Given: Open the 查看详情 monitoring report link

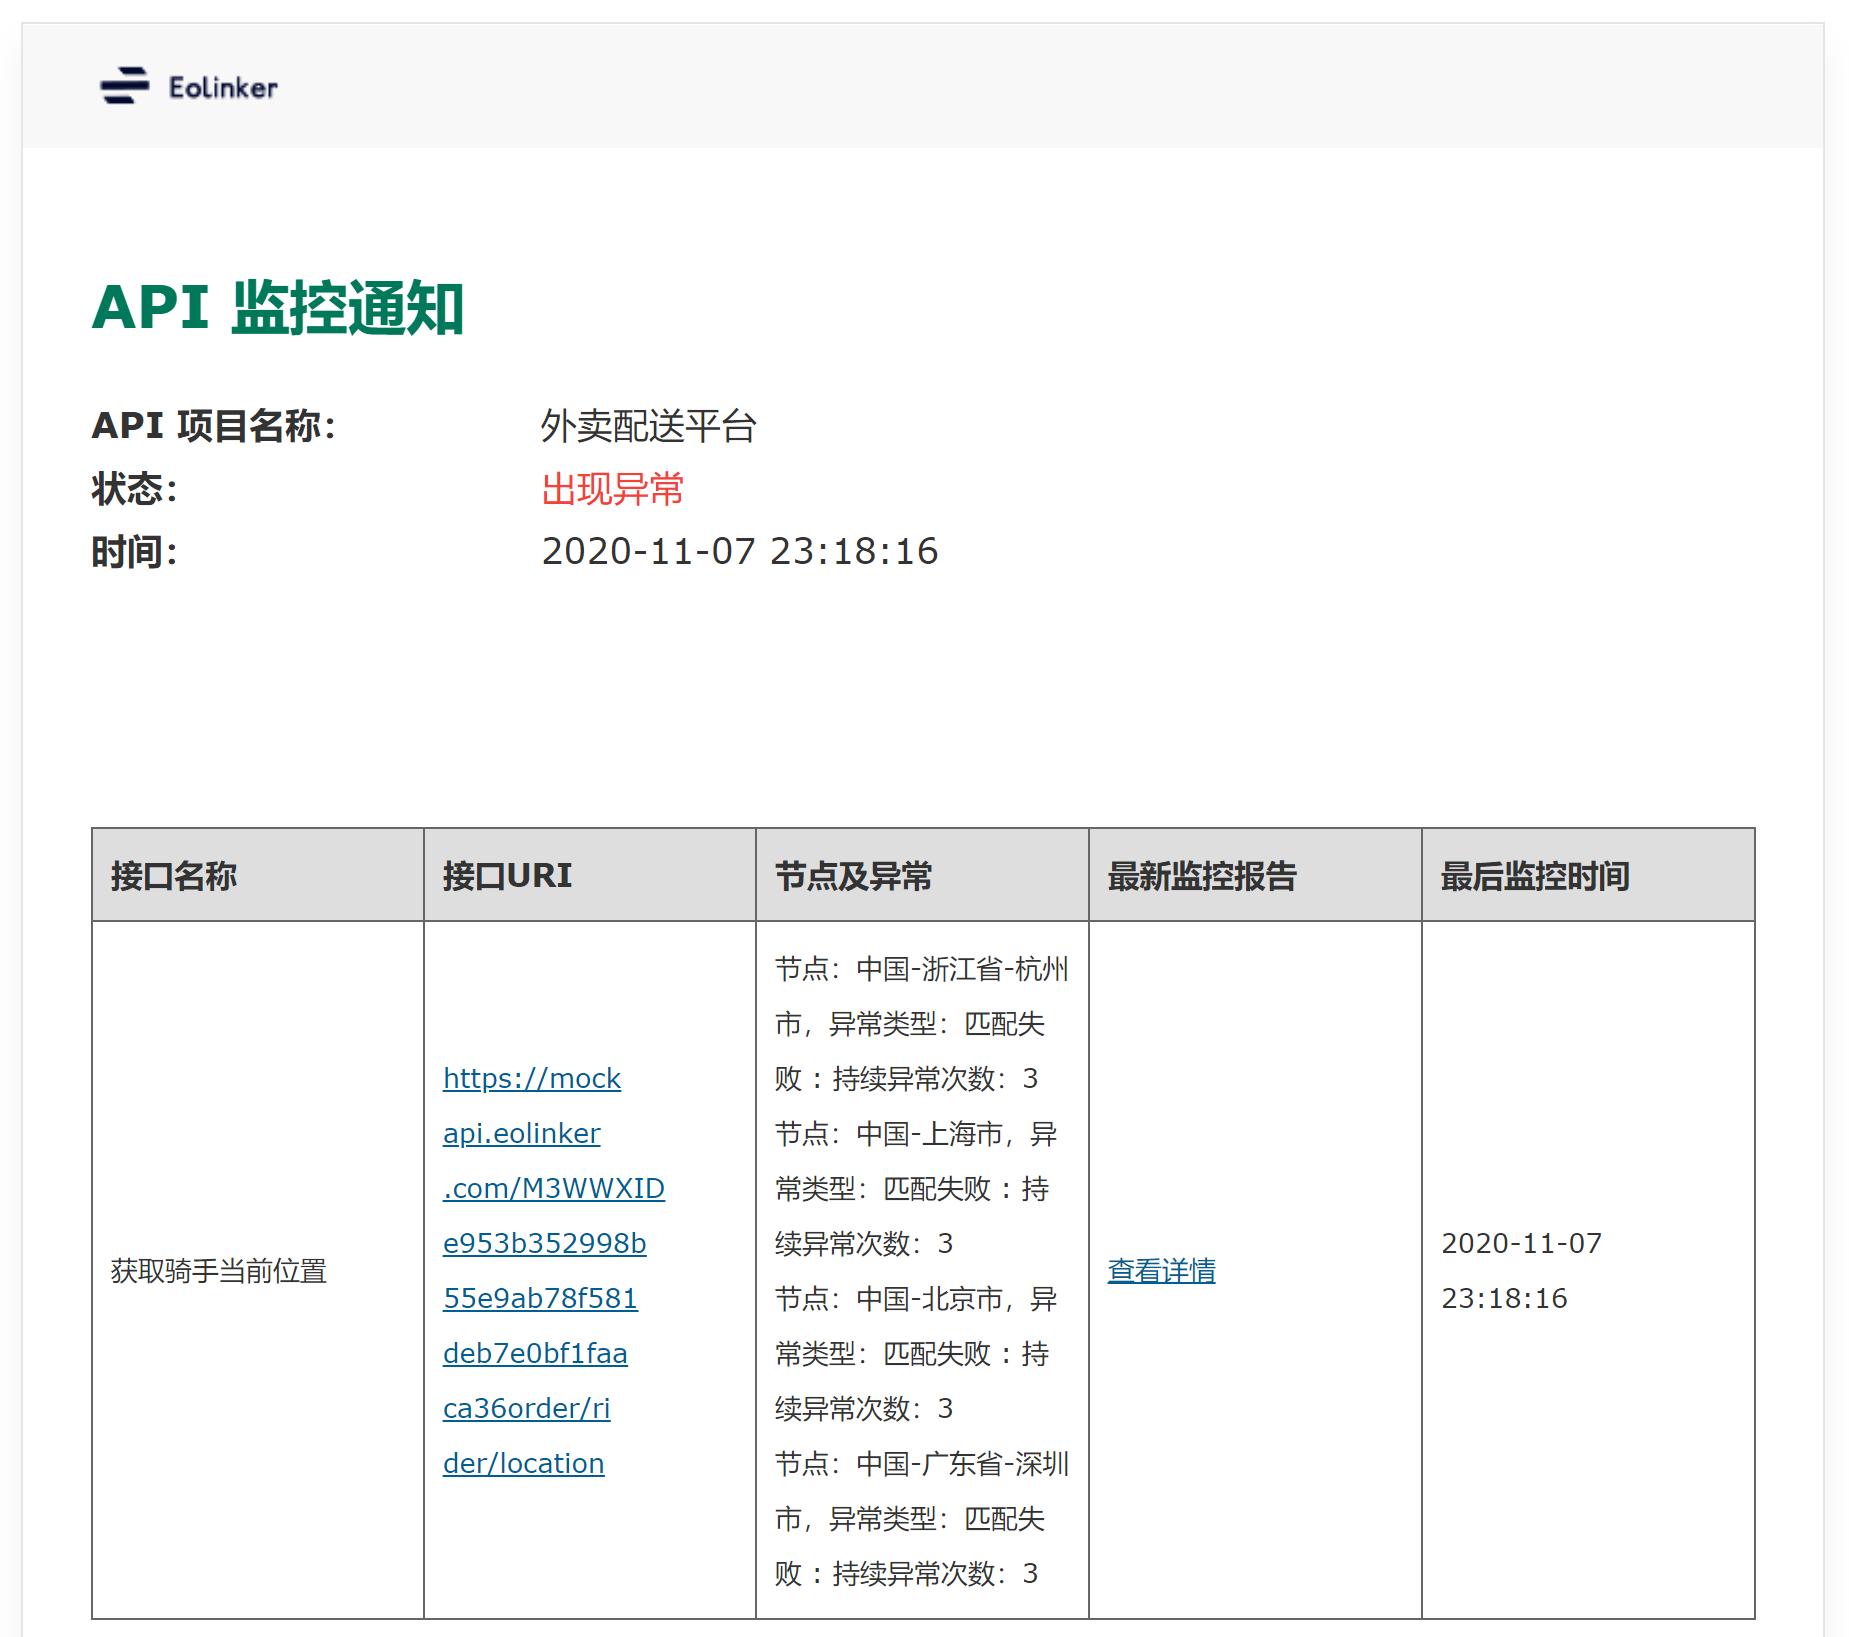Looking at the screenshot, I should click(1161, 1270).
